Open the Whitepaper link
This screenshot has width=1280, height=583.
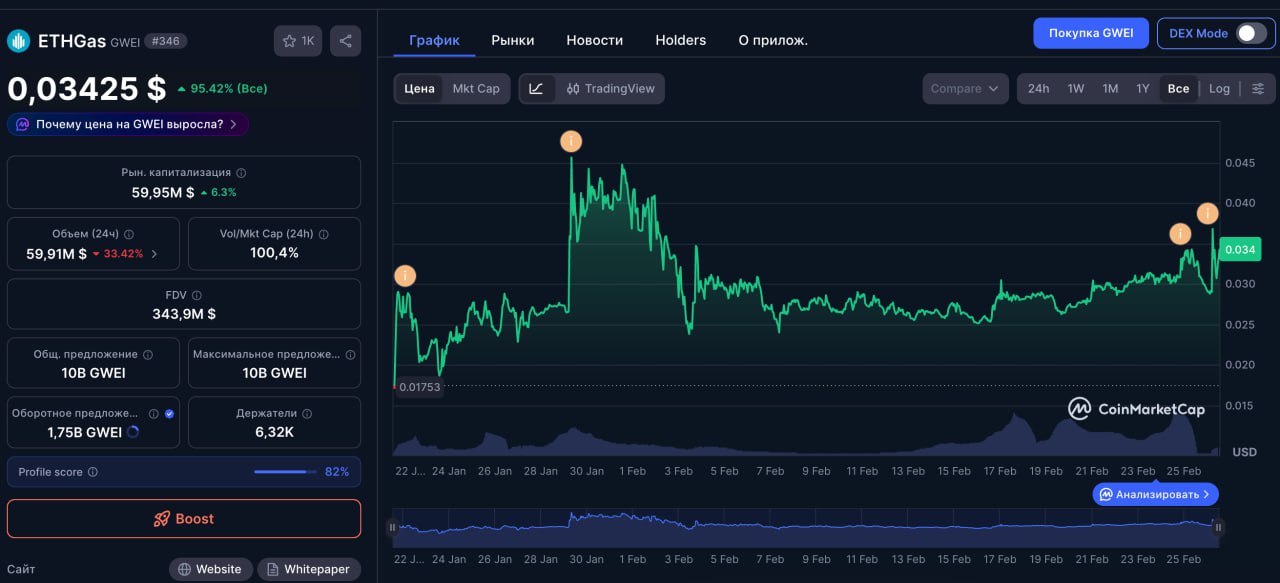click(x=309, y=570)
